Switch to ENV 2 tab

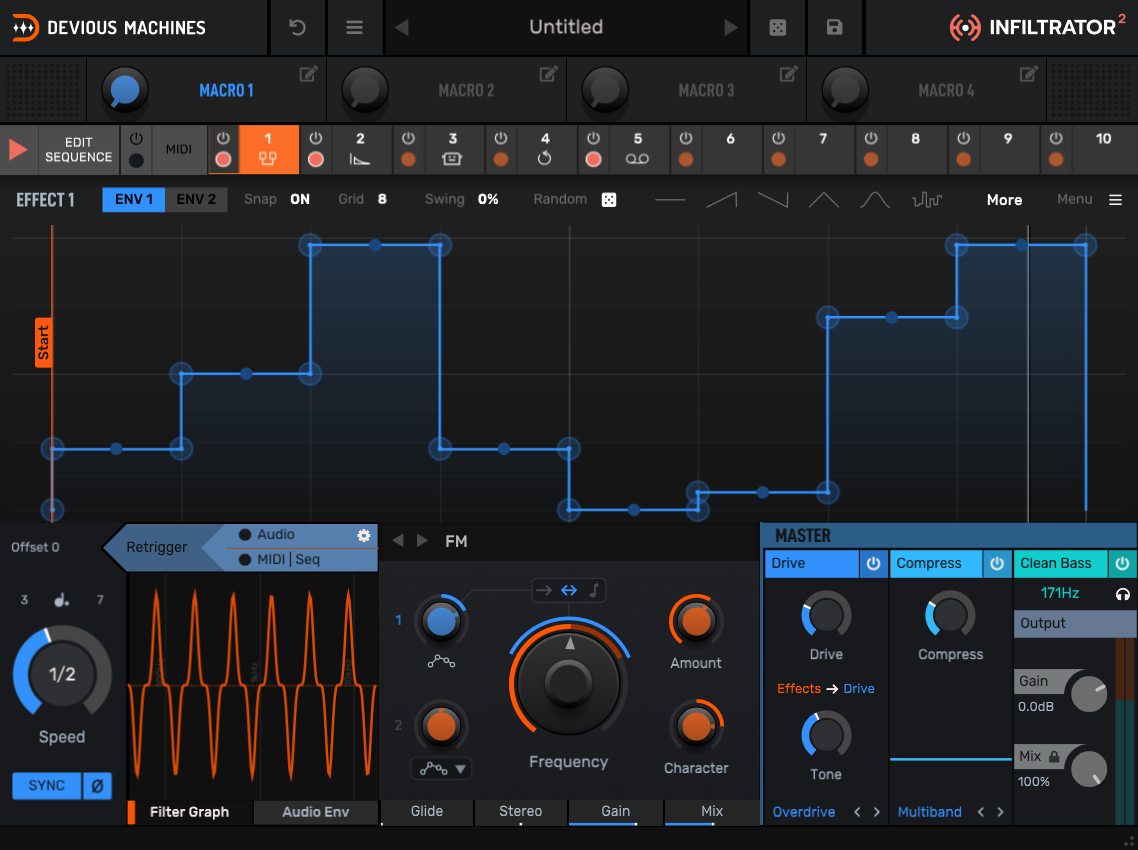(196, 200)
